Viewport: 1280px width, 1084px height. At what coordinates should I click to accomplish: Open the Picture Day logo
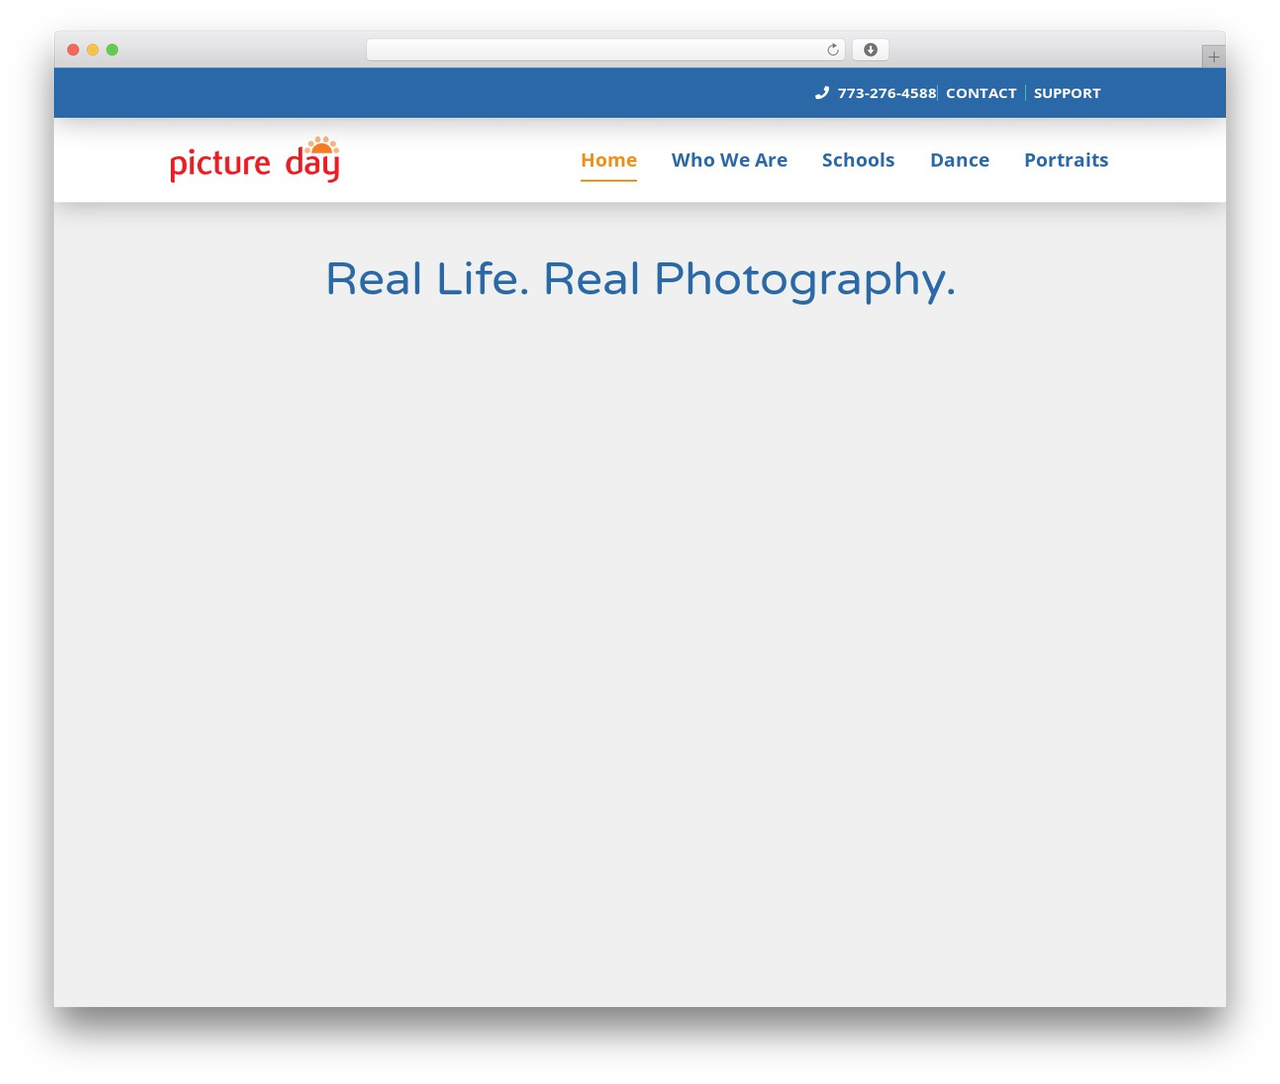pyautogui.click(x=255, y=160)
